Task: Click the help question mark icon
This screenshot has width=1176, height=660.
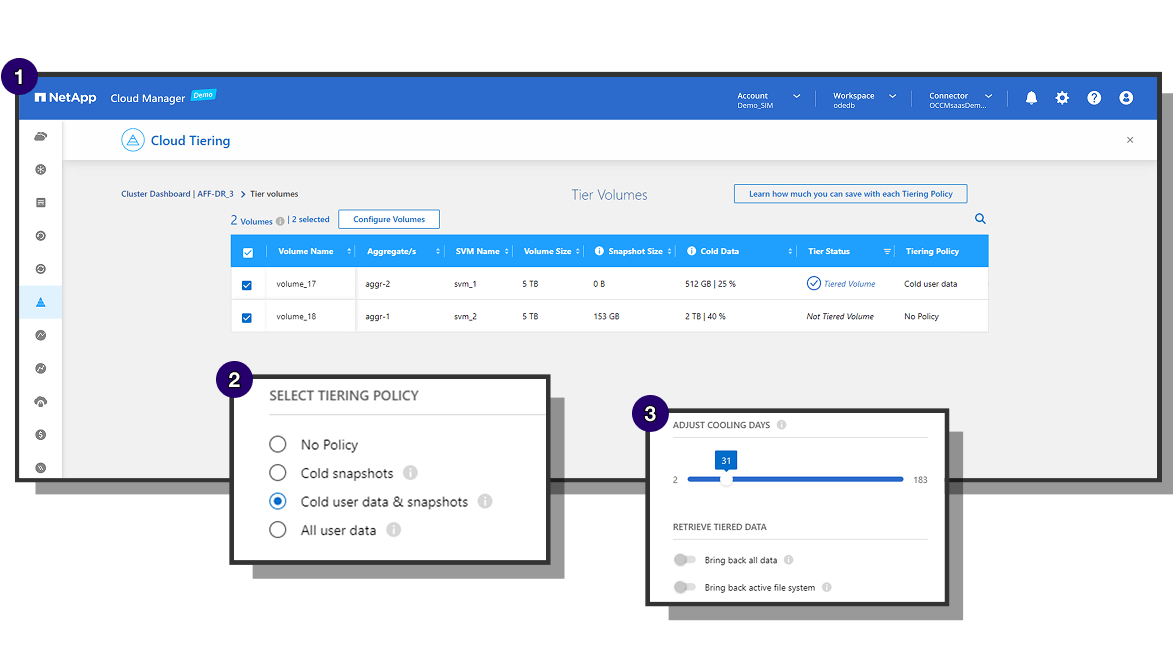Action: click(x=1094, y=98)
